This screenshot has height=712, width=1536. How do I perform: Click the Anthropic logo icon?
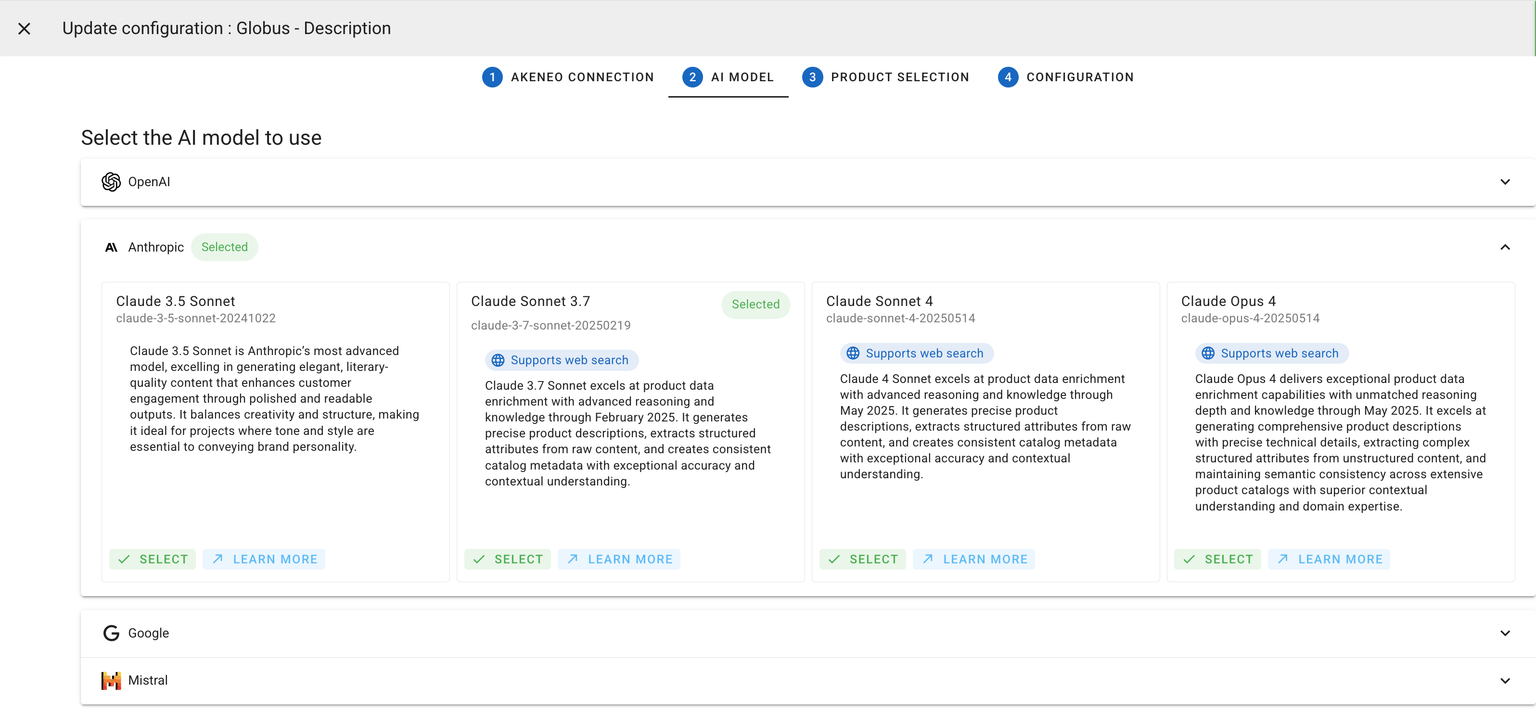111,247
